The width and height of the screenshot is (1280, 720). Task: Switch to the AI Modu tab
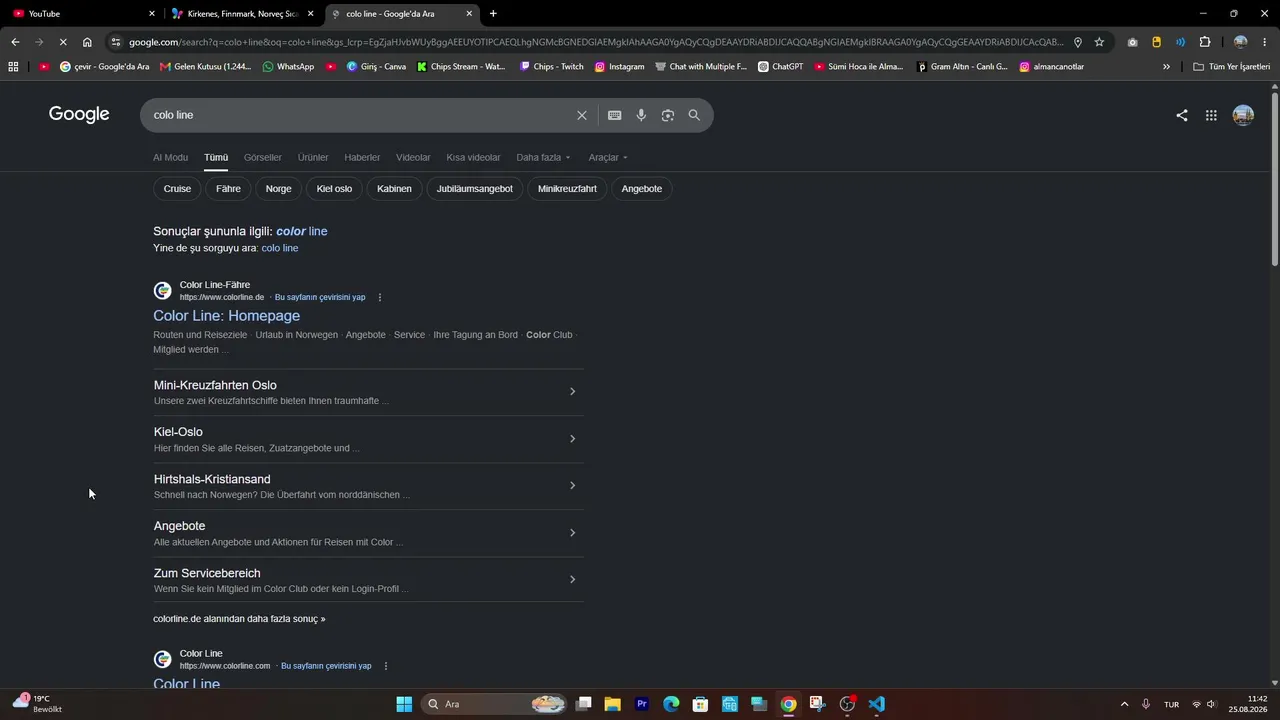(170, 157)
